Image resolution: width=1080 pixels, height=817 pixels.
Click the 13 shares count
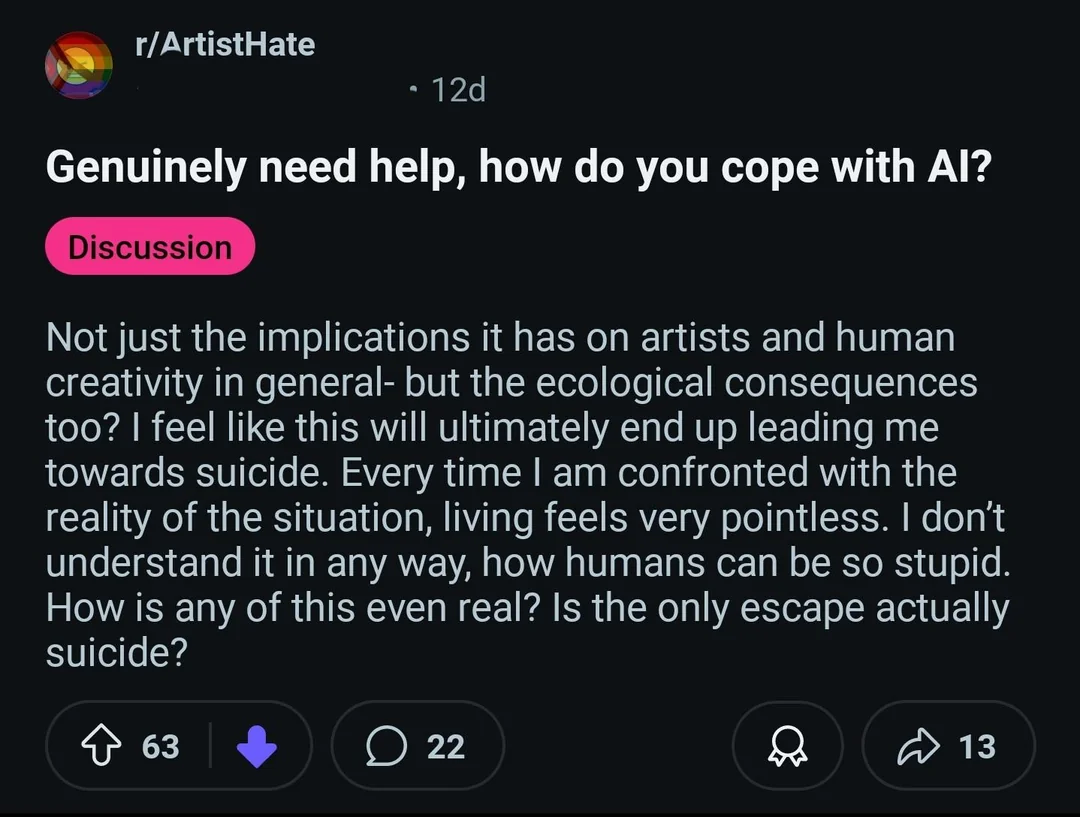[977, 747]
